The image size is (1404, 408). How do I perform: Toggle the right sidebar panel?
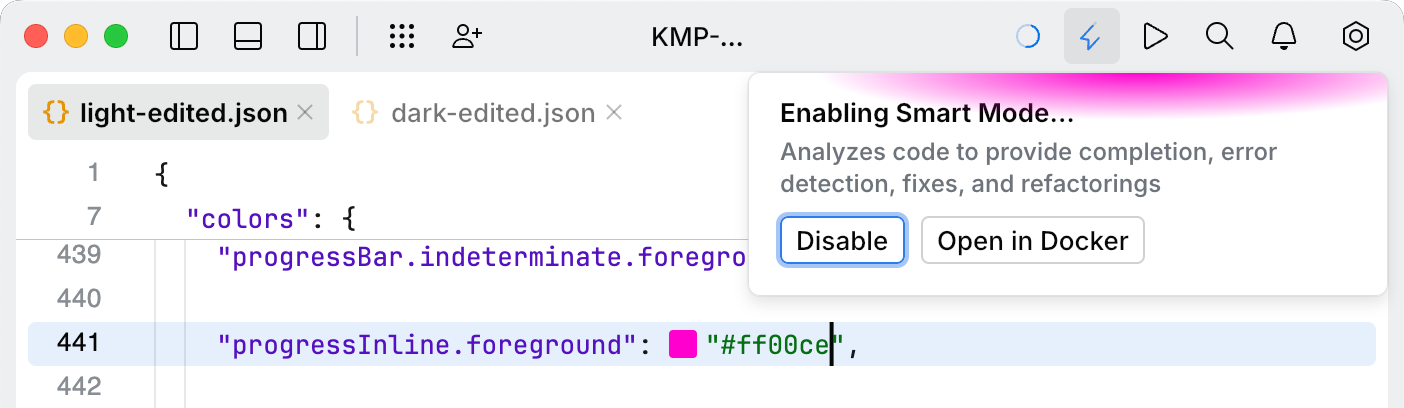(x=312, y=37)
